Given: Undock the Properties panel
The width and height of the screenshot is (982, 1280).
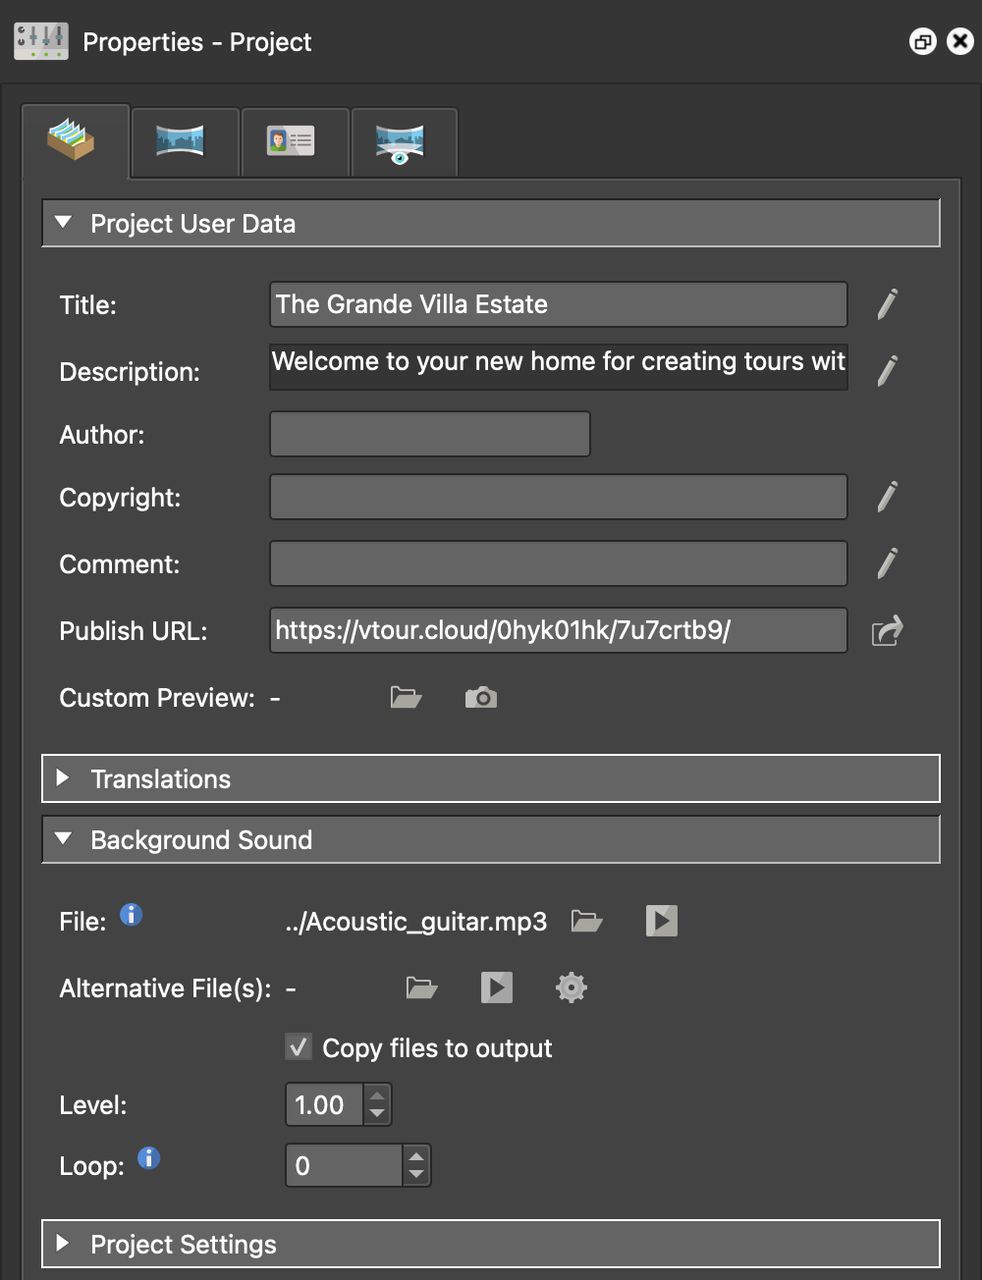Looking at the screenshot, I should pyautogui.click(x=922, y=41).
